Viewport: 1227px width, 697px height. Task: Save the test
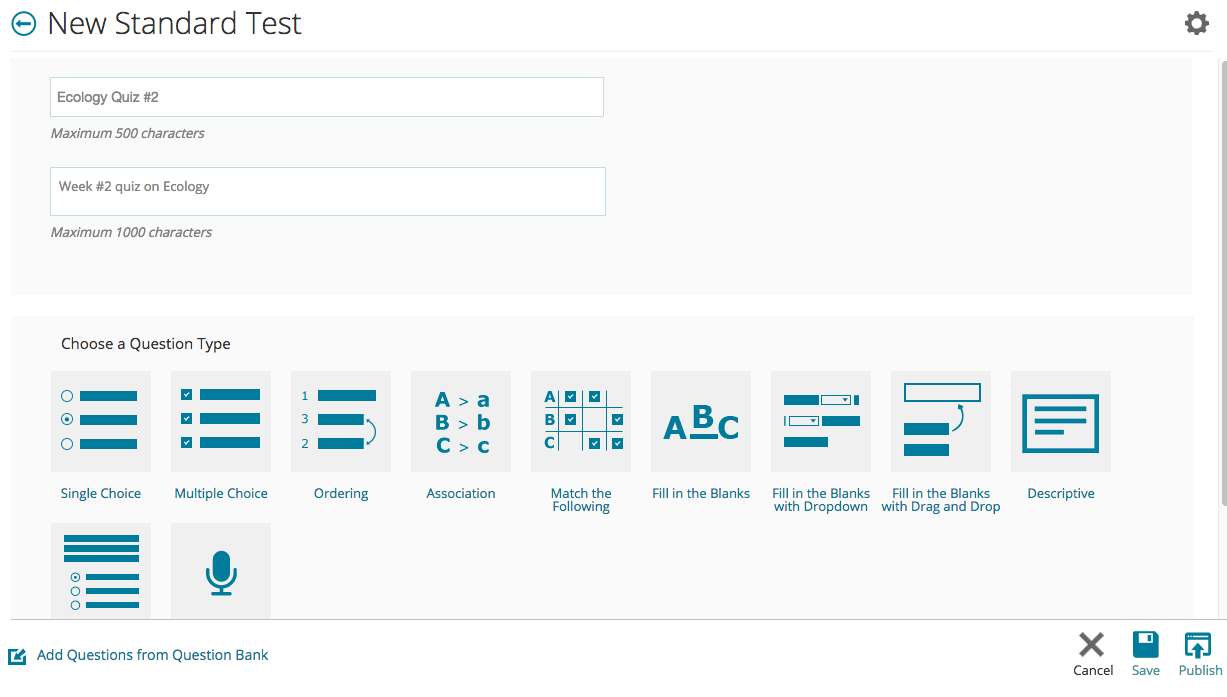pyautogui.click(x=1146, y=654)
